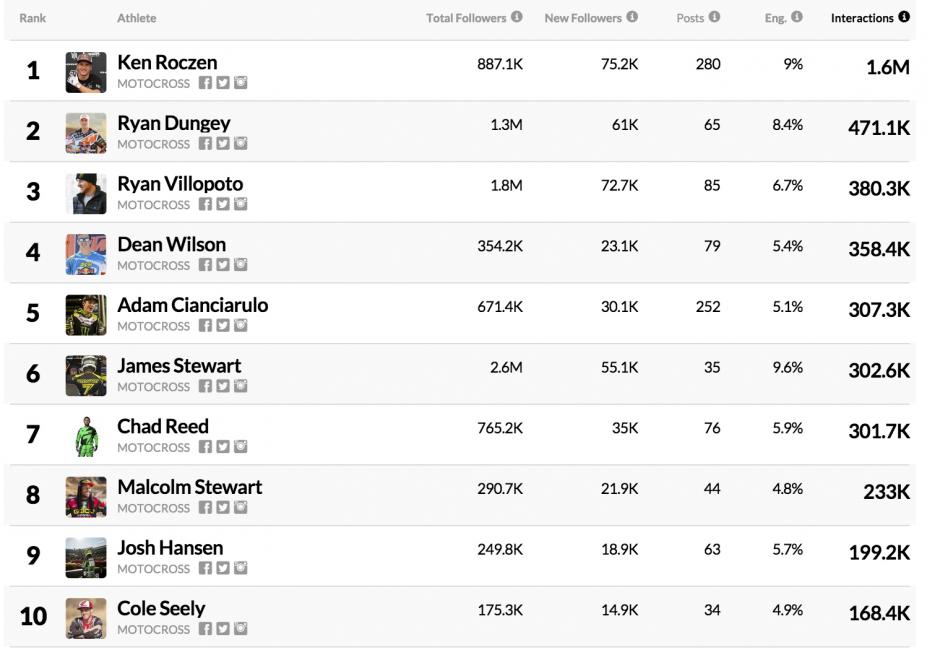The width and height of the screenshot is (927, 650).
Task: Open Ken Roczen's Facebook icon
Action: [x=205, y=83]
